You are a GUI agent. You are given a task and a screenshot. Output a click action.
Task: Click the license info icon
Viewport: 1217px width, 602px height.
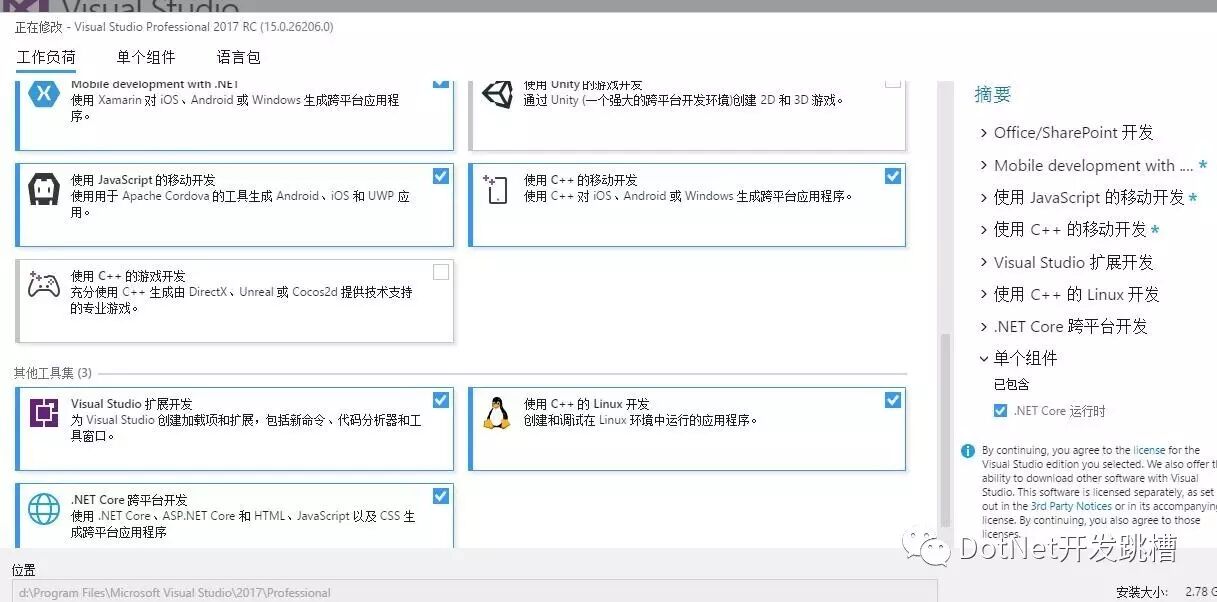[968, 451]
